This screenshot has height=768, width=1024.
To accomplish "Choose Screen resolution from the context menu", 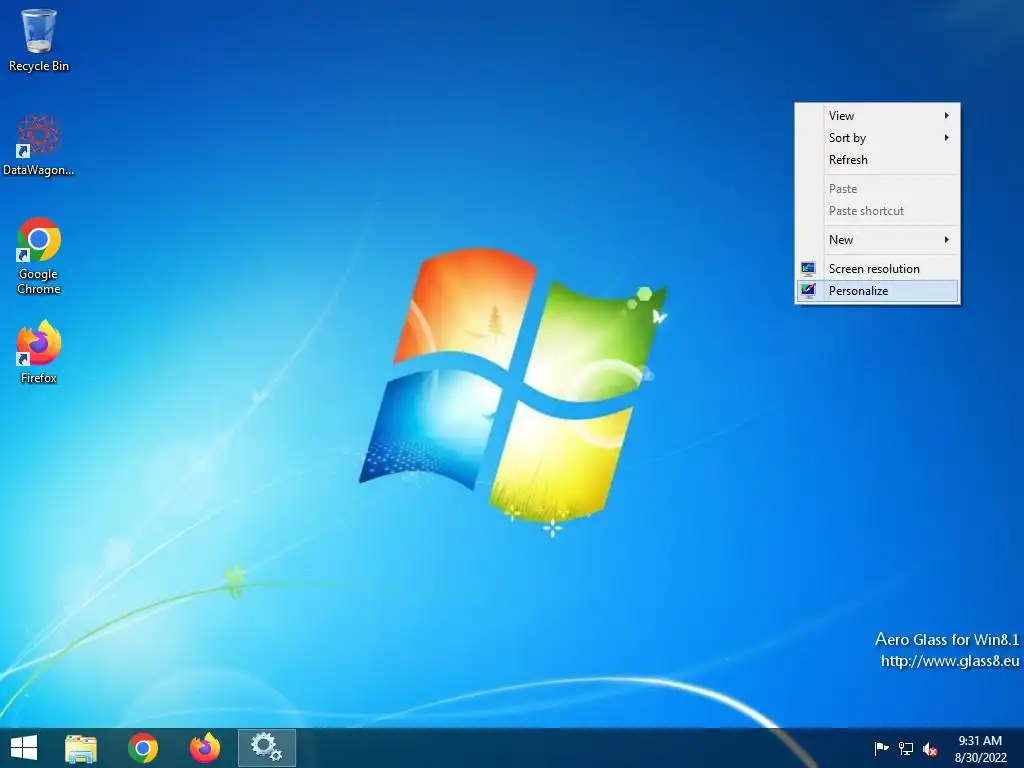I will (x=878, y=268).
